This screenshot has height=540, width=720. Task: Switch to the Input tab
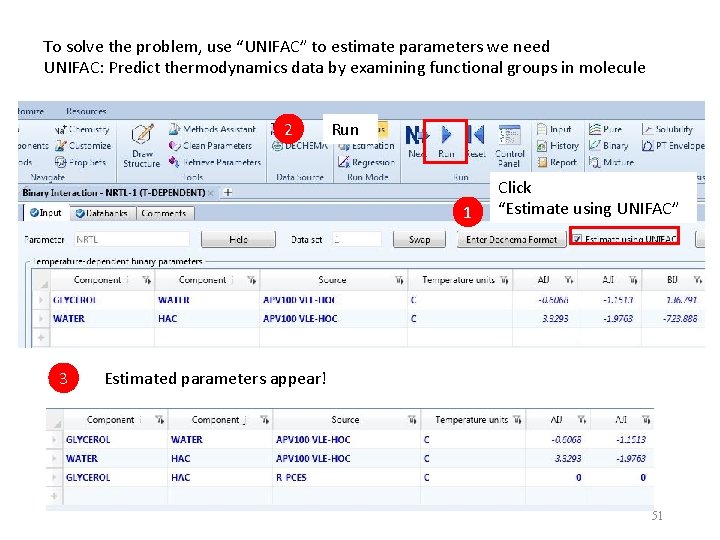pos(45,213)
